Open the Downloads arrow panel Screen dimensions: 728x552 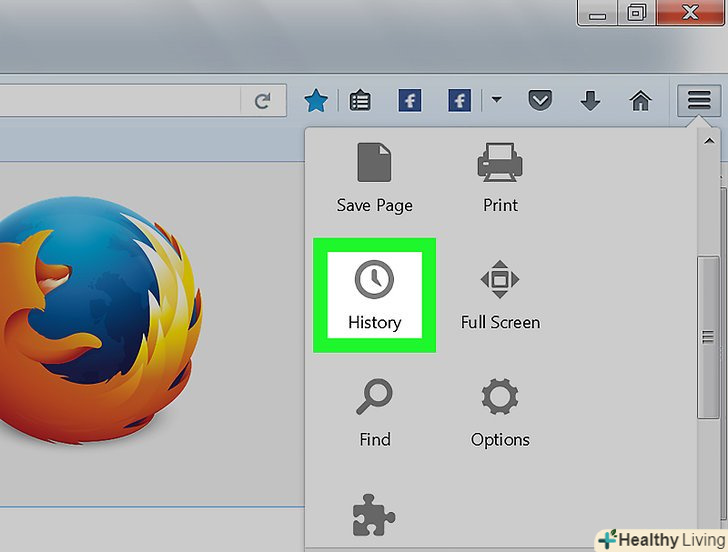(590, 100)
